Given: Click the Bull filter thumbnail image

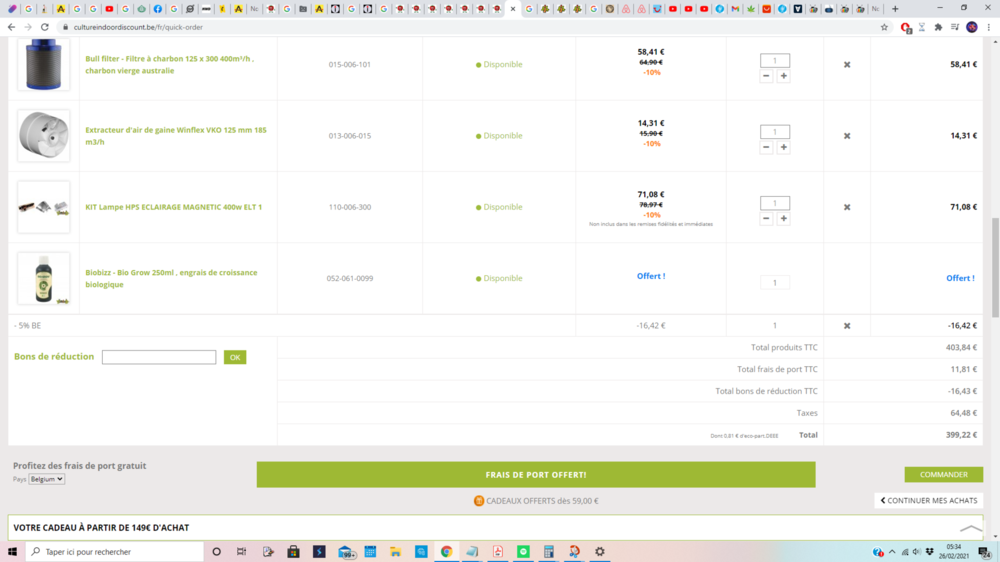Looking at the screenshot, I should (43, 64).
